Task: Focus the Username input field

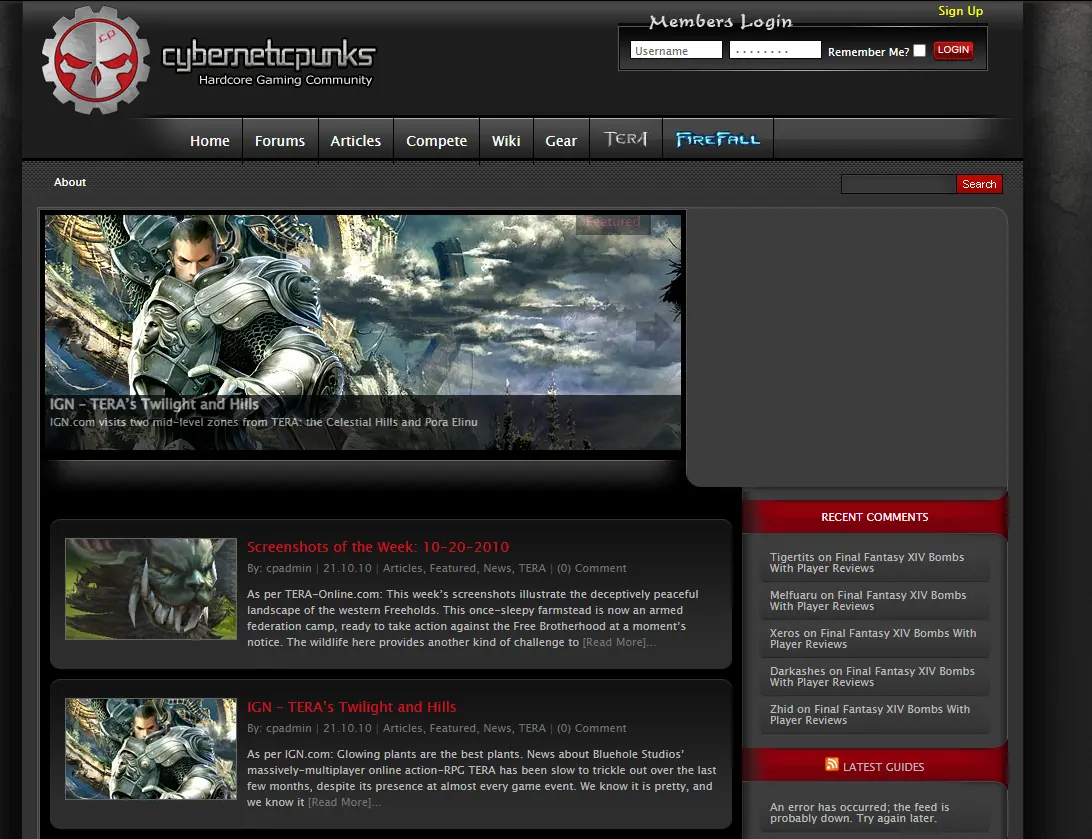Action: (x=676, y=50)
